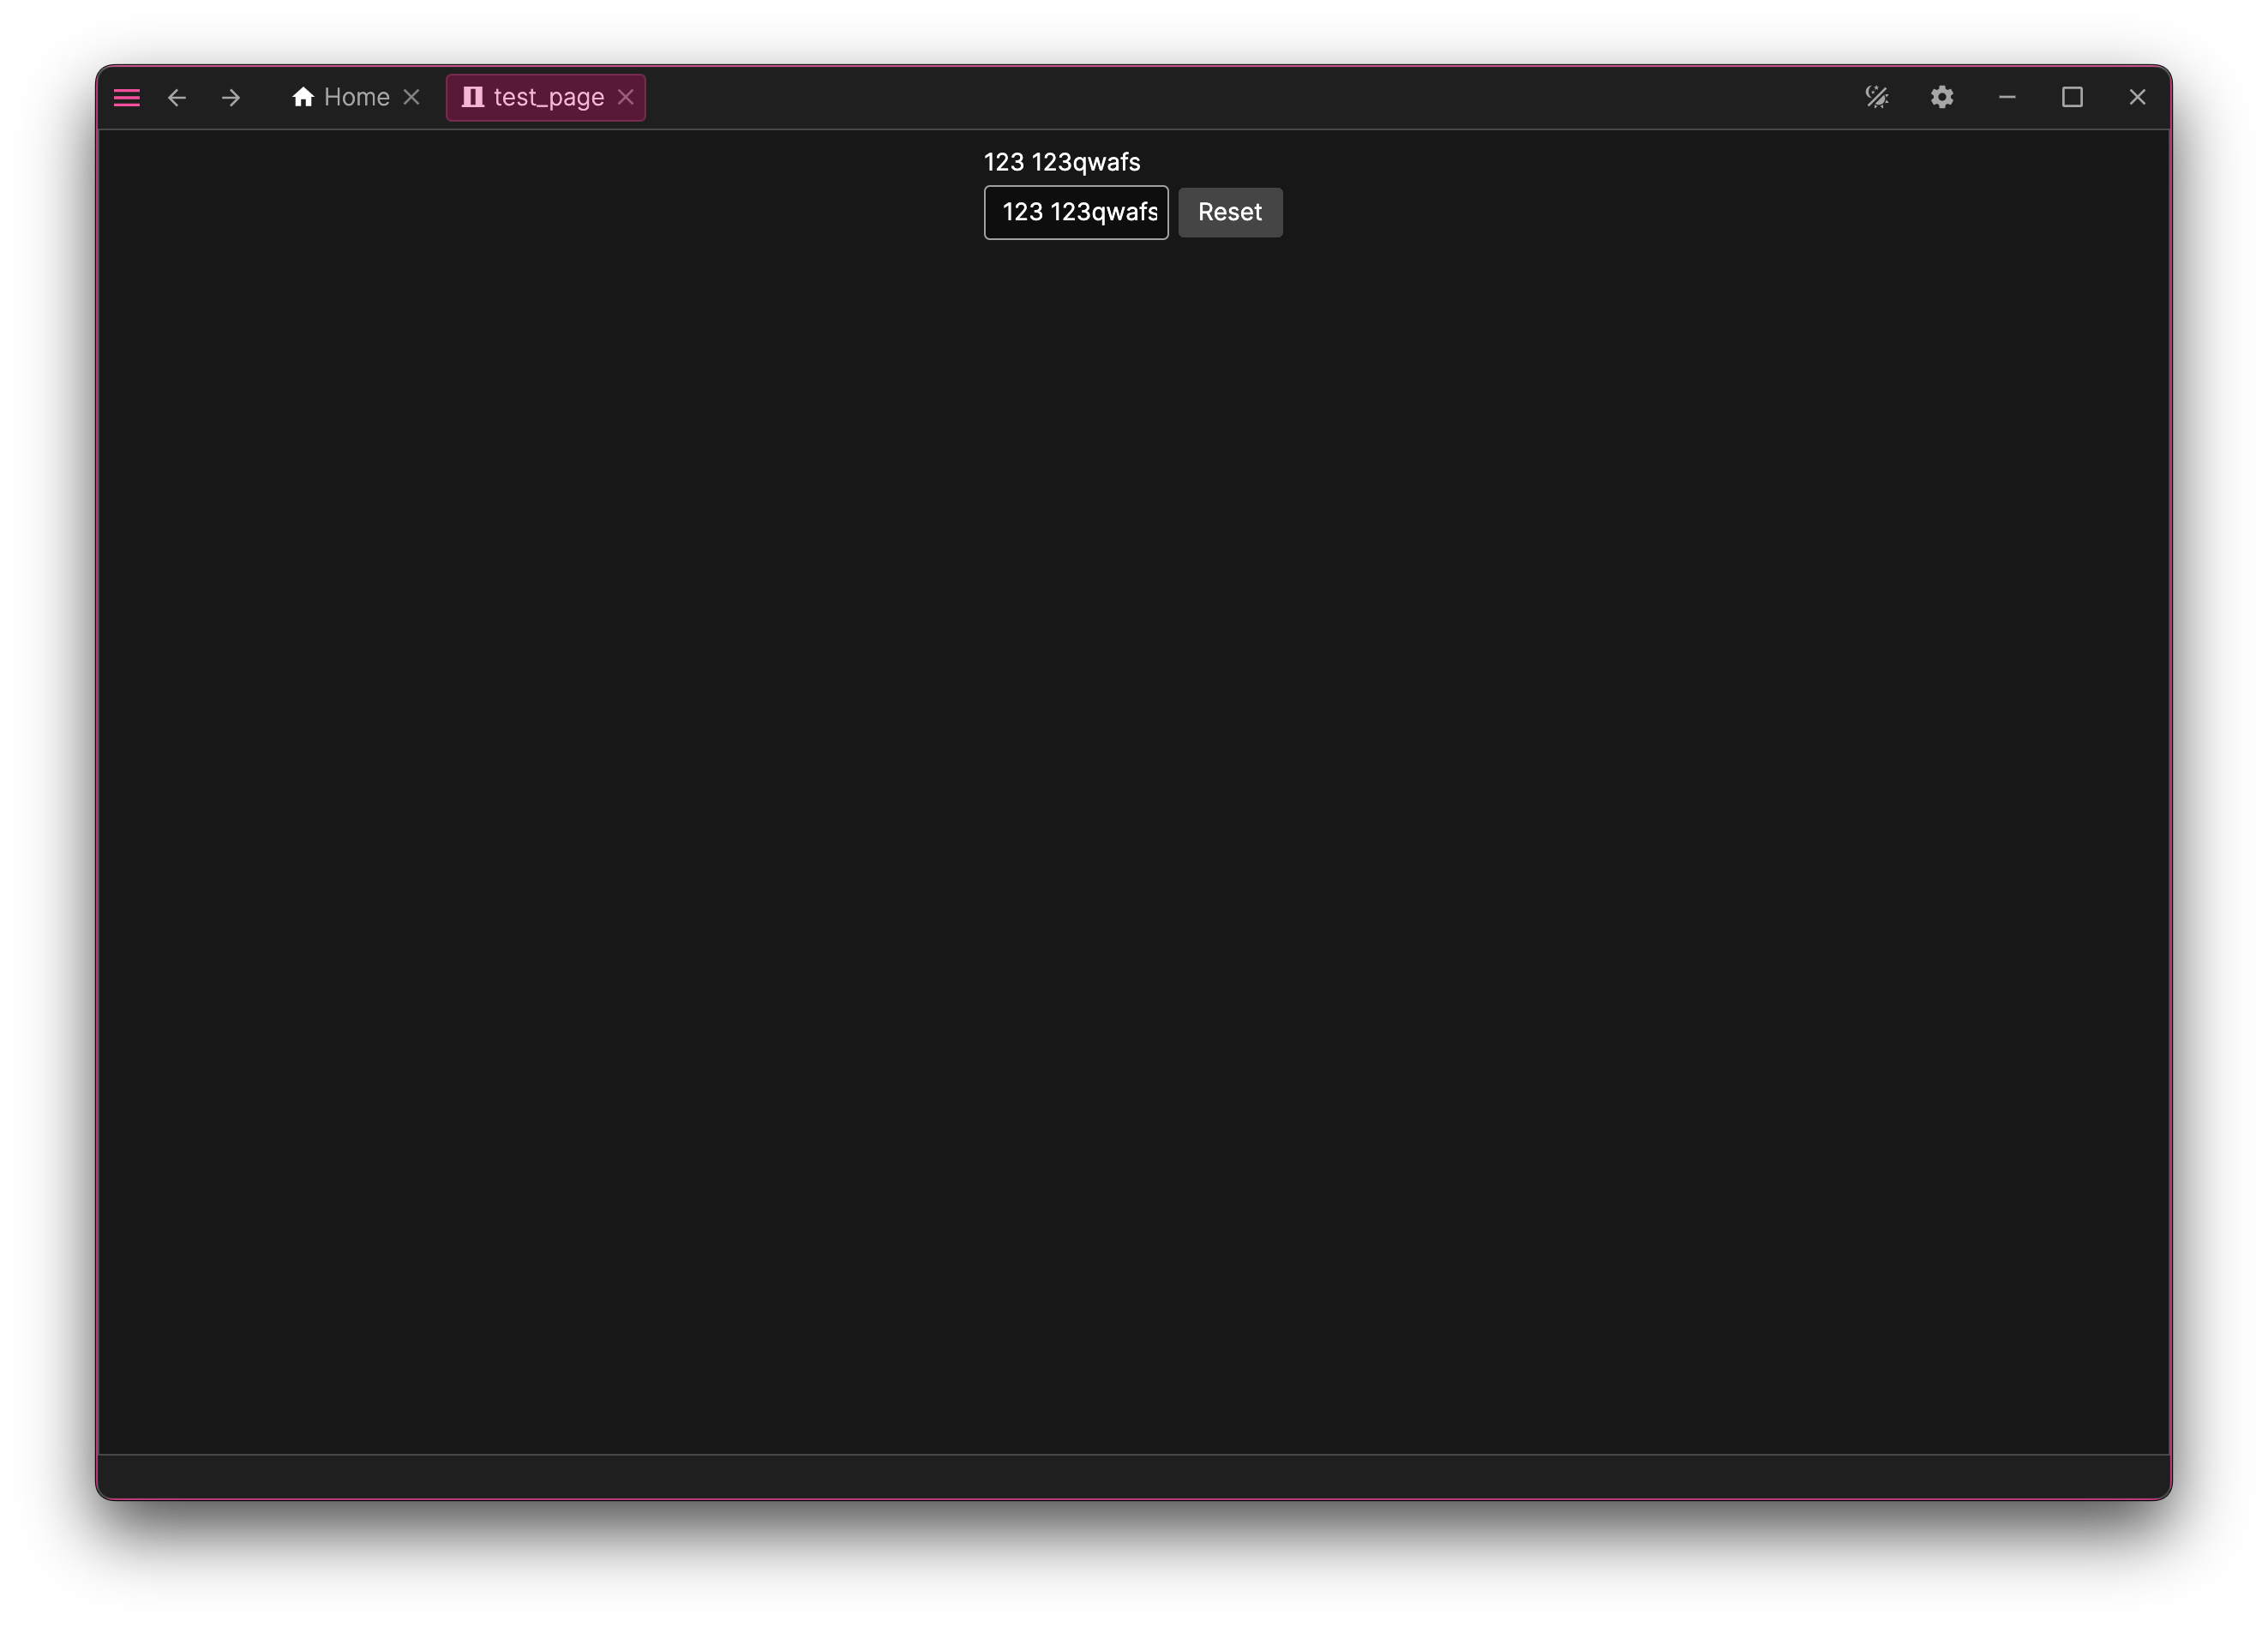Focus the input field showing 123 123qwafs
2268x1627 pixels.
[x=1076, y=212]
